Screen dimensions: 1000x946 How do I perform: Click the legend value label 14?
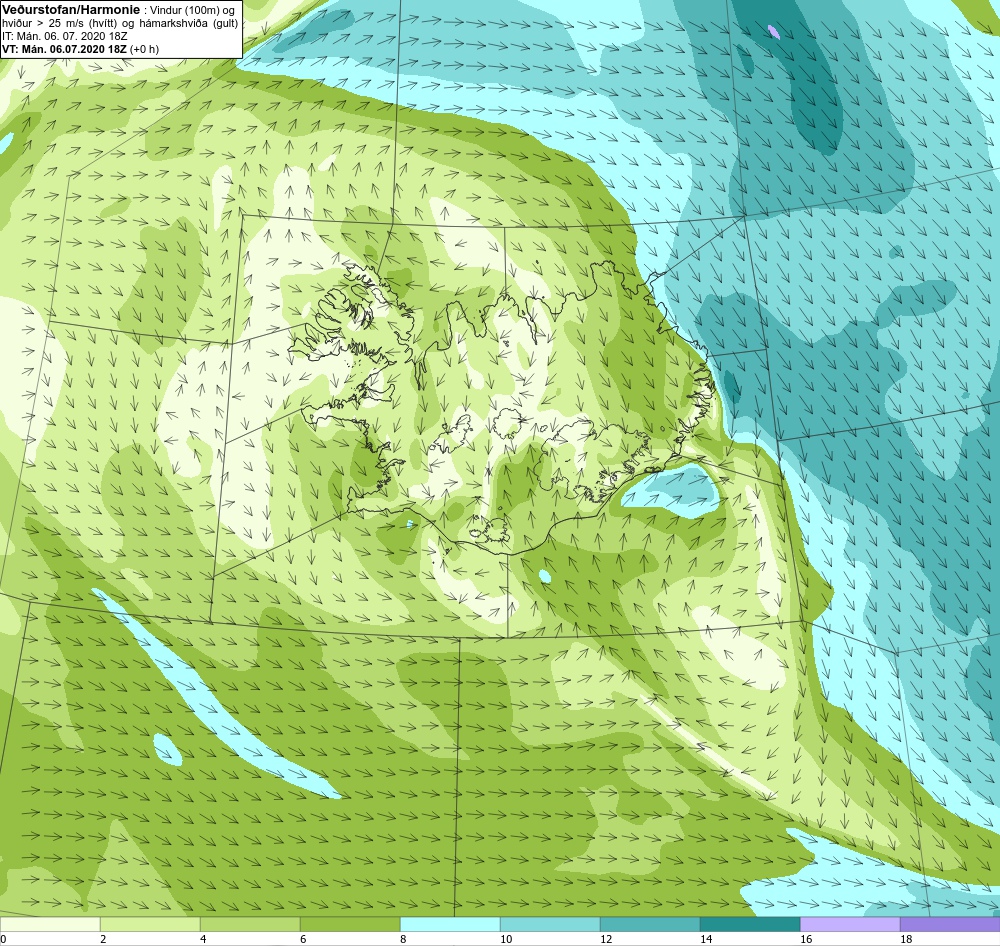(x=706, y=939)
